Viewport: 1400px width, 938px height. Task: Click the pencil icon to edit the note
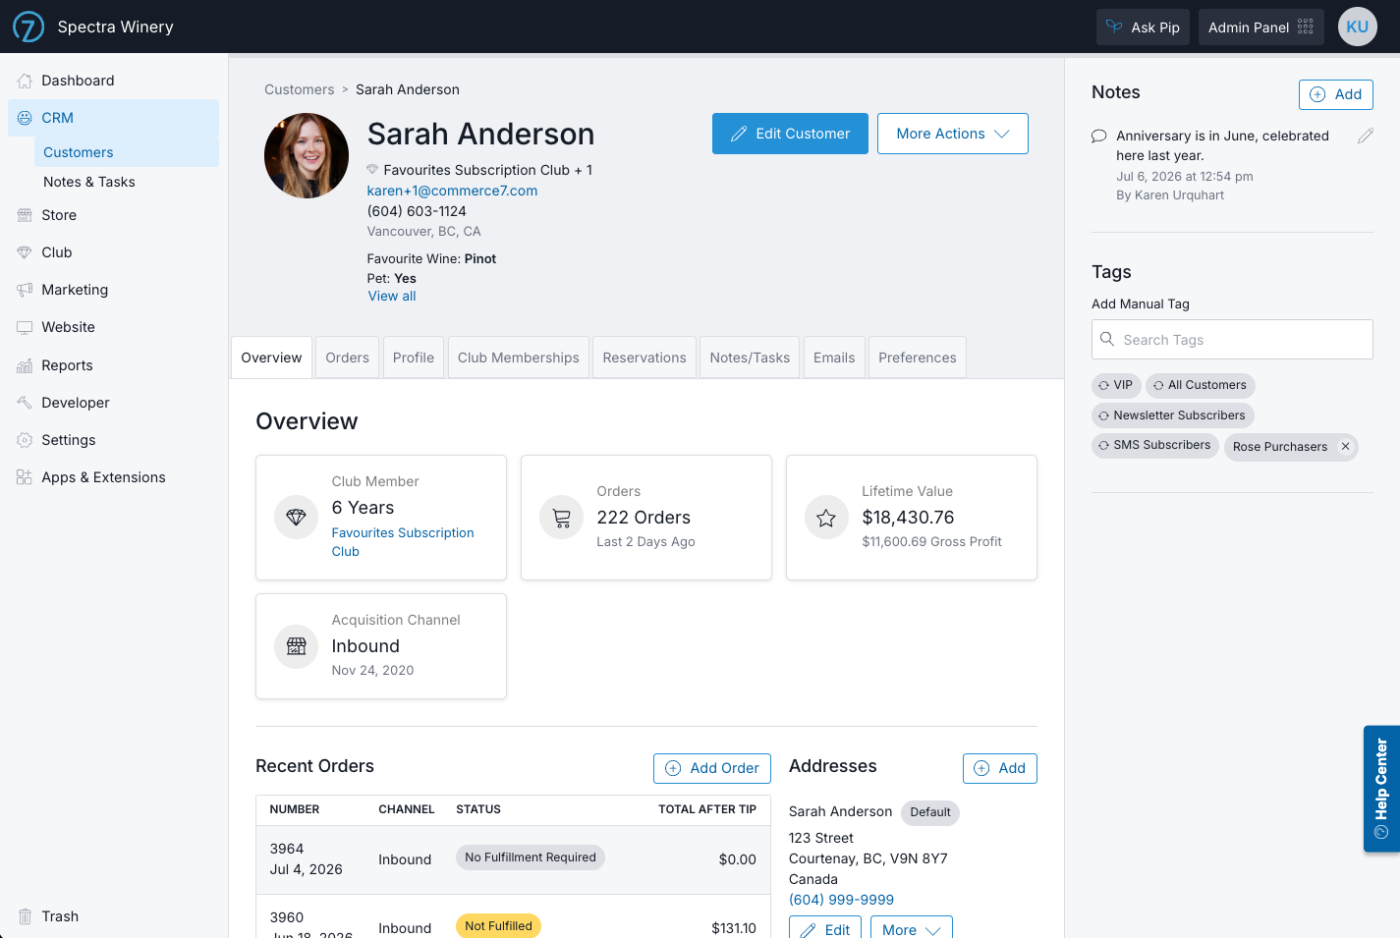[1365, 136]
